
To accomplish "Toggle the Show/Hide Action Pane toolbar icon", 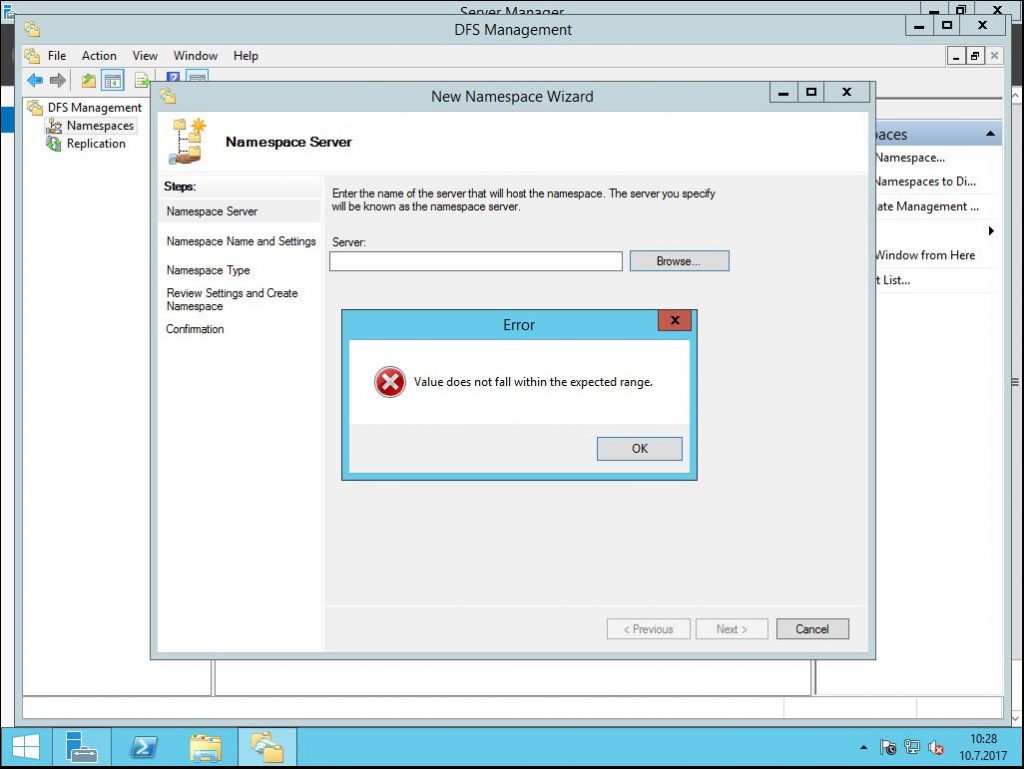I will click(197, 76).
